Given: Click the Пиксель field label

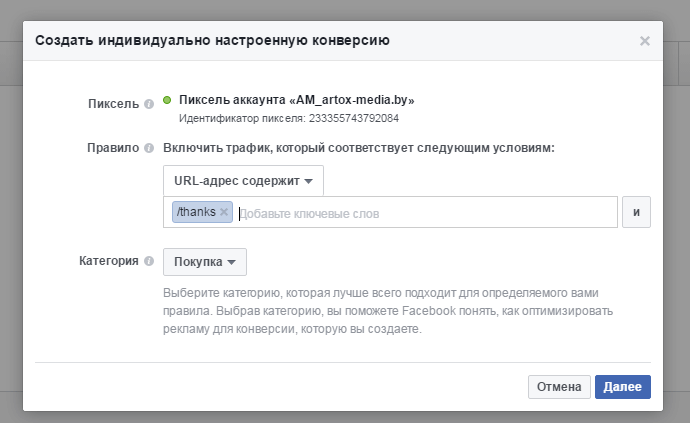Looking at the screenshot, I should point(113,102).
